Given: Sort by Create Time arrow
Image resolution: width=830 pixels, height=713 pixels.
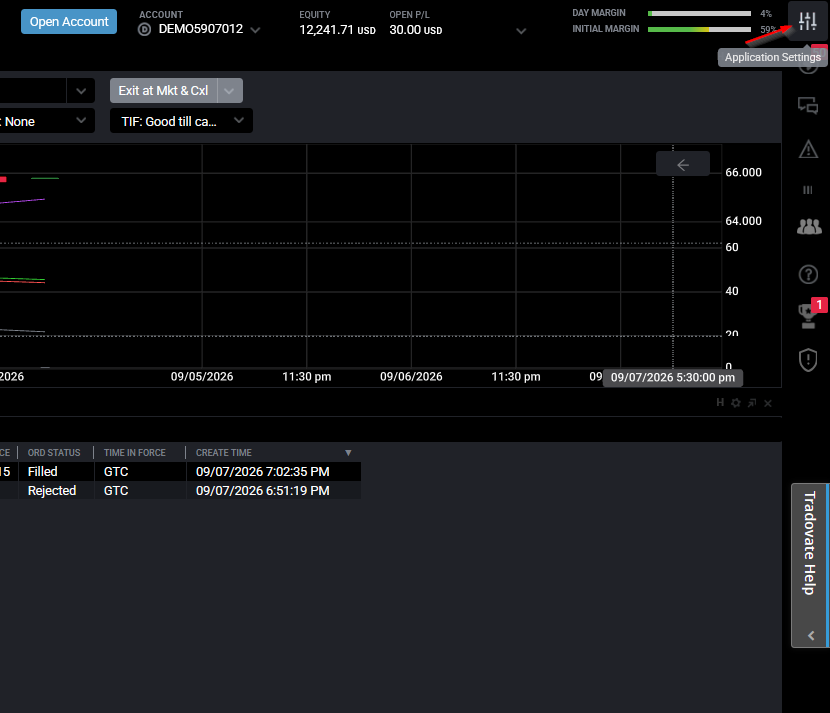Looking at the screenshot, I should pyautogui.click(x=348, y=453).
